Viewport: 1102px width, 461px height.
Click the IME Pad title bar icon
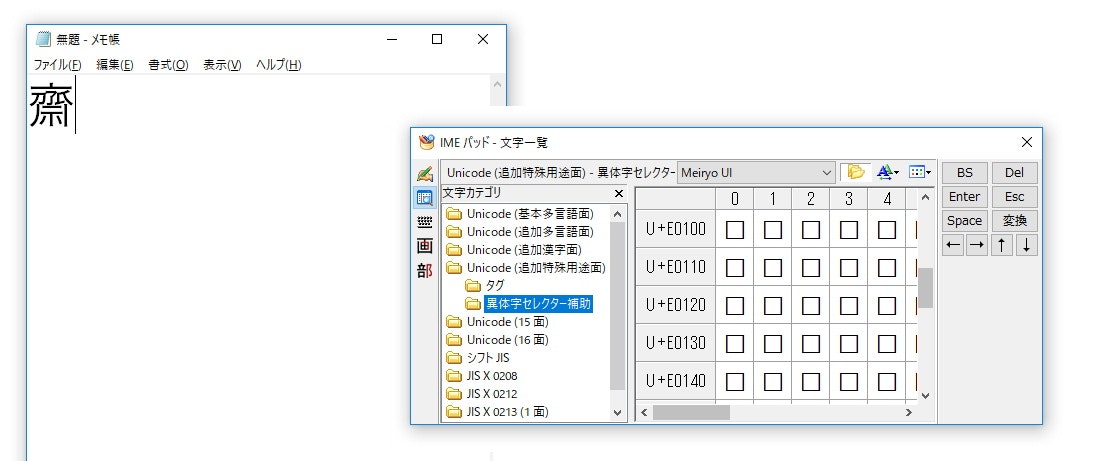click(x=426, y=143)
